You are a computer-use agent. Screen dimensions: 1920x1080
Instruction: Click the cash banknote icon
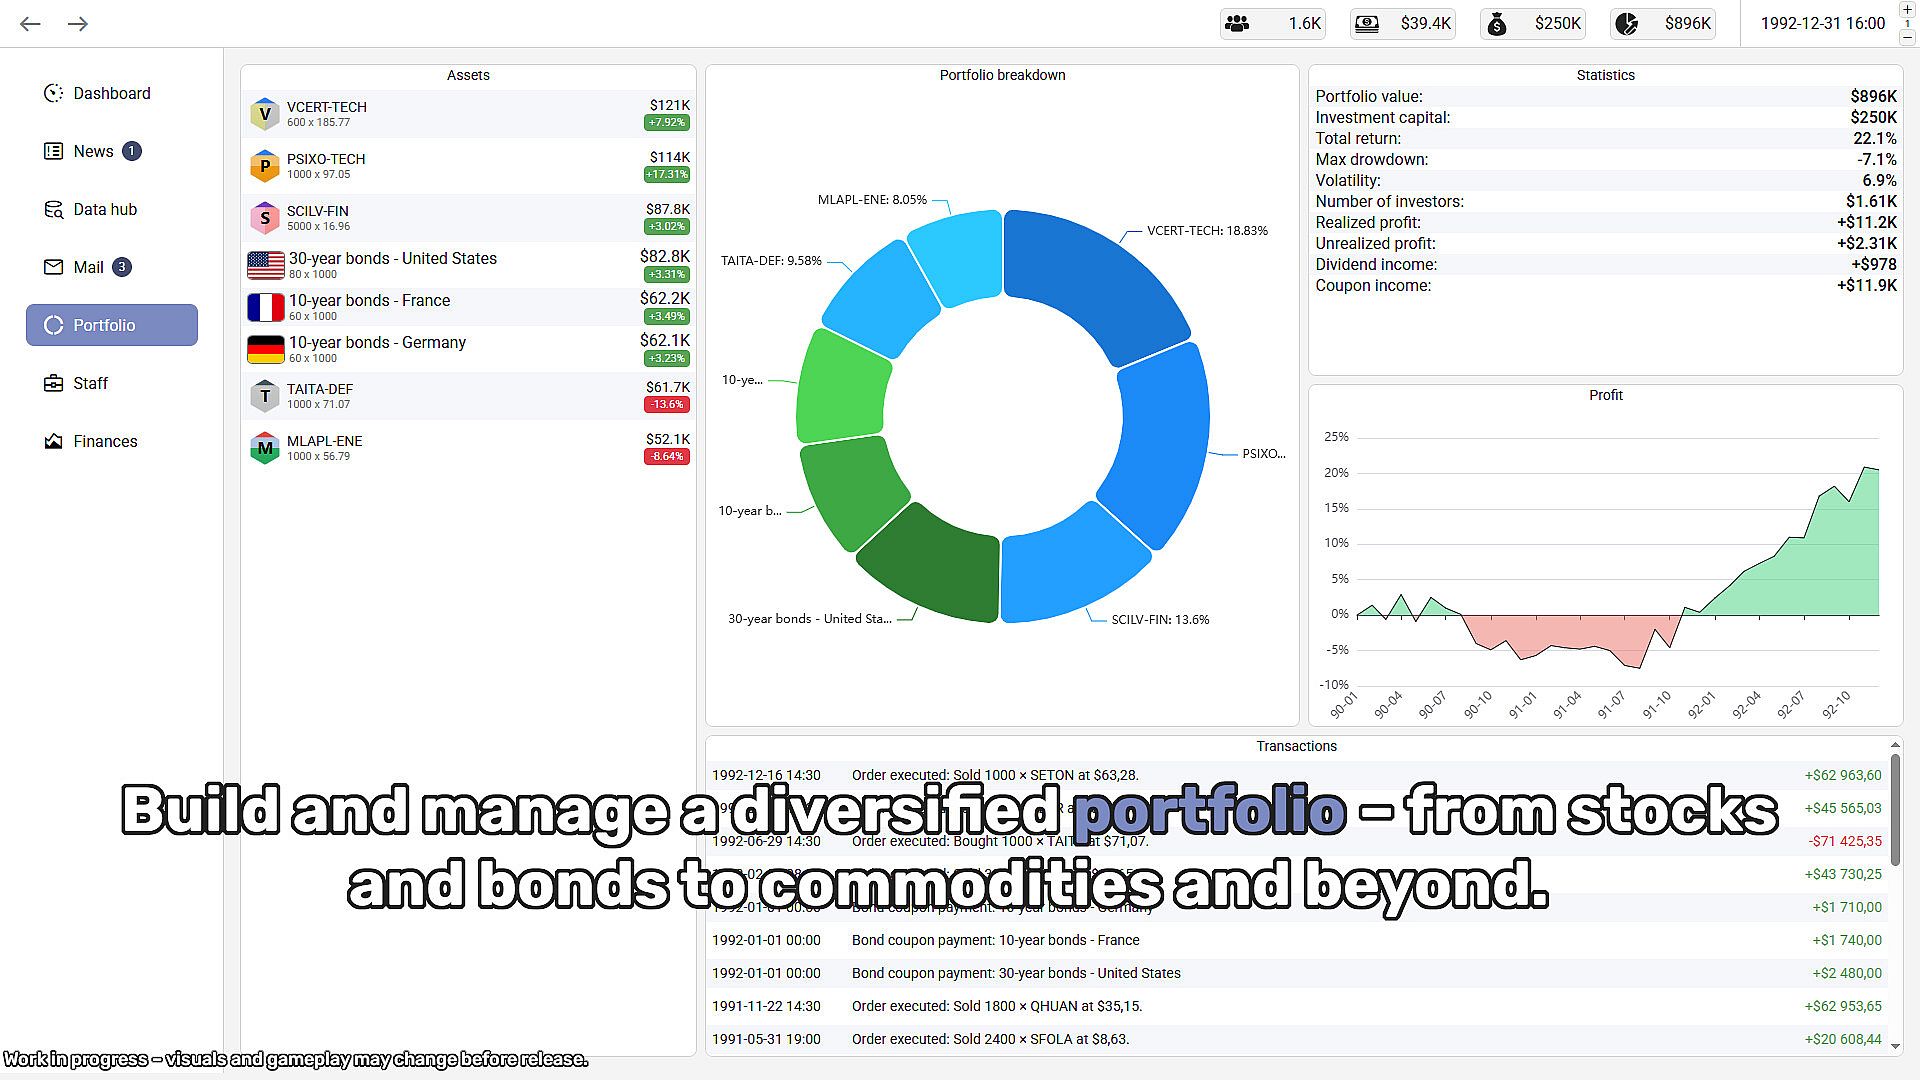(x=1367, y=23)
